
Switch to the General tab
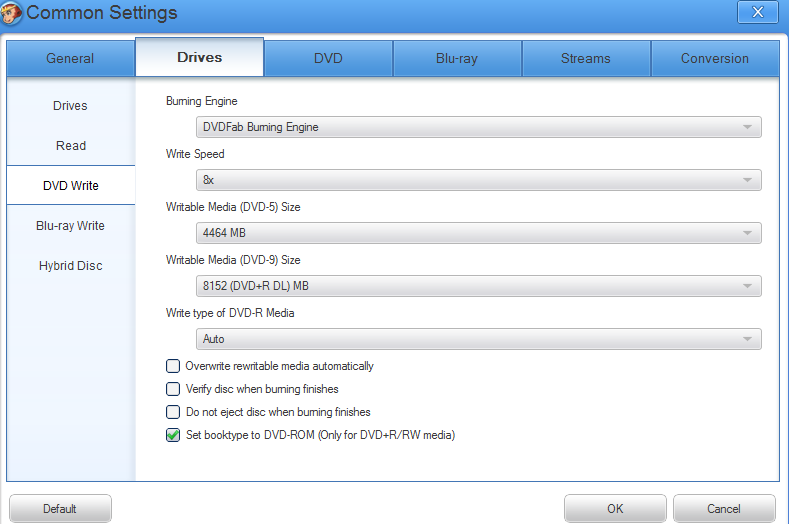click(70, 58)
